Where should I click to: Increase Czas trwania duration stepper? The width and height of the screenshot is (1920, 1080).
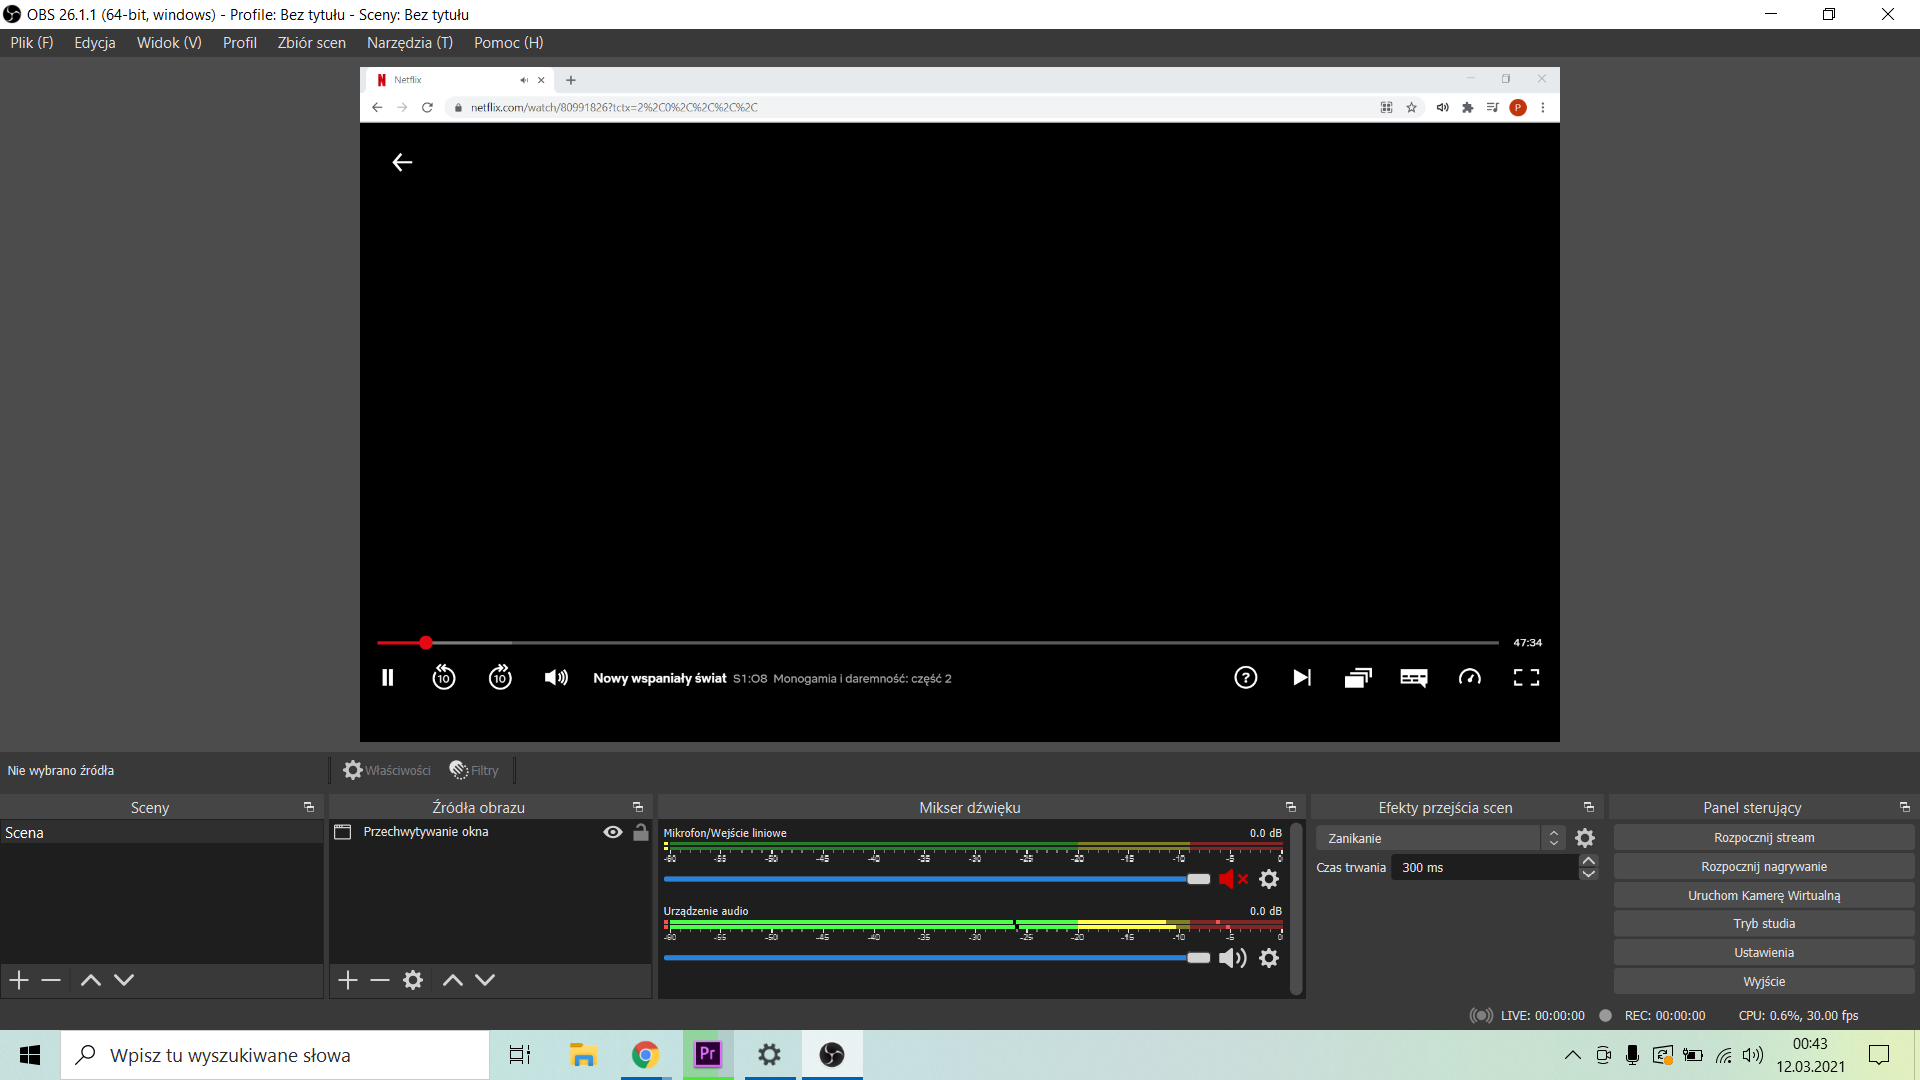click(x=1588, y=861)
